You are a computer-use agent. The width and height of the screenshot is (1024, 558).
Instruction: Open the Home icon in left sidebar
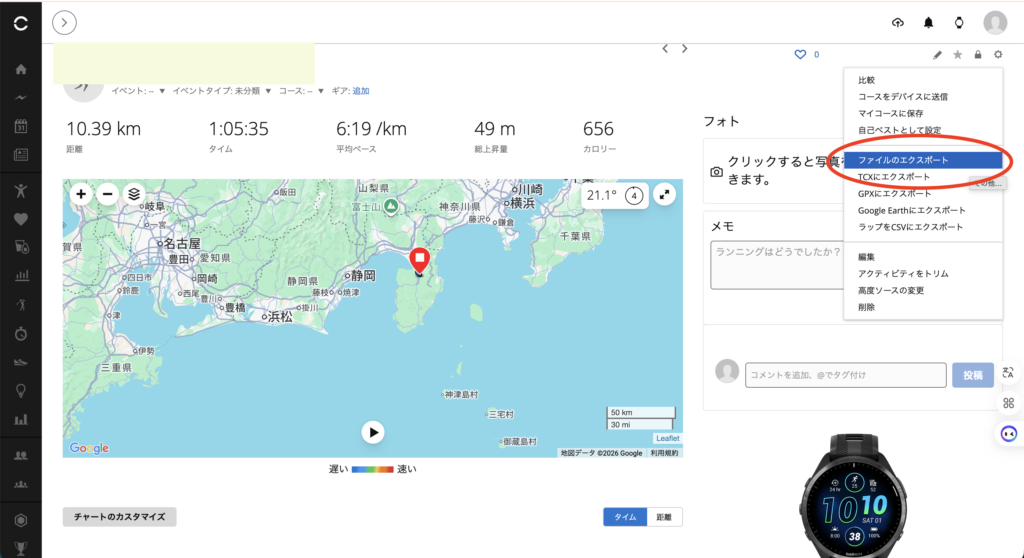coord(21,69)
